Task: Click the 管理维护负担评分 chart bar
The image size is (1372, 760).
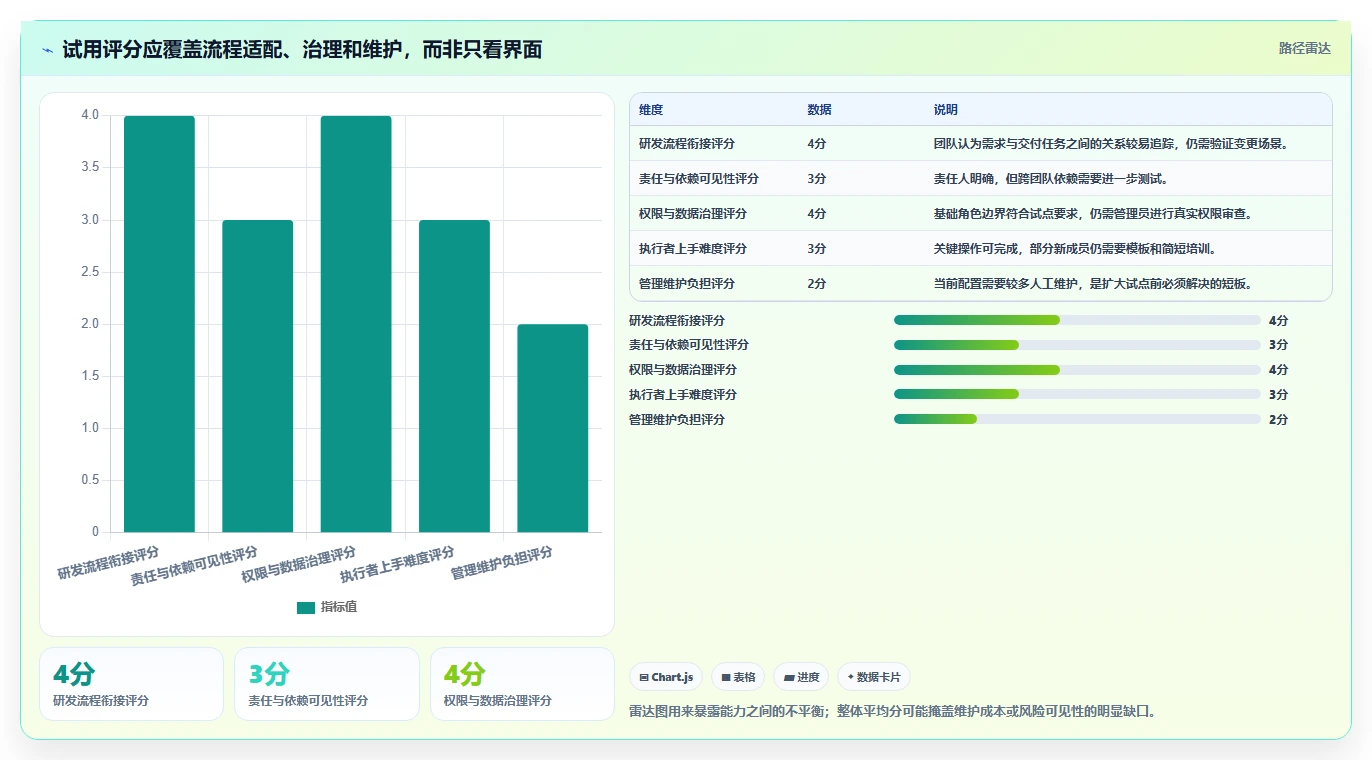Action: [553, 428]
